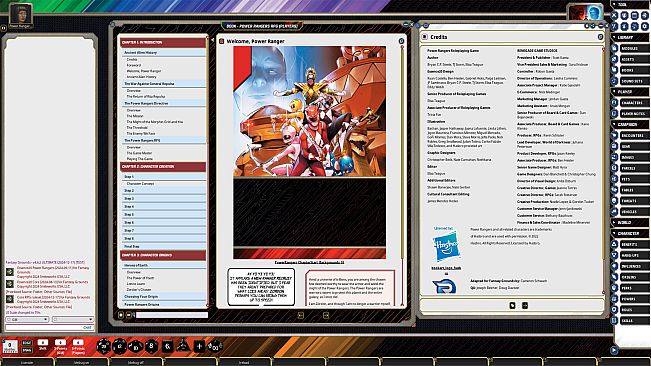The height and width of the screenshot is (366, 651).
Task: Click the contents search field
Action: [x=172, y=315]
